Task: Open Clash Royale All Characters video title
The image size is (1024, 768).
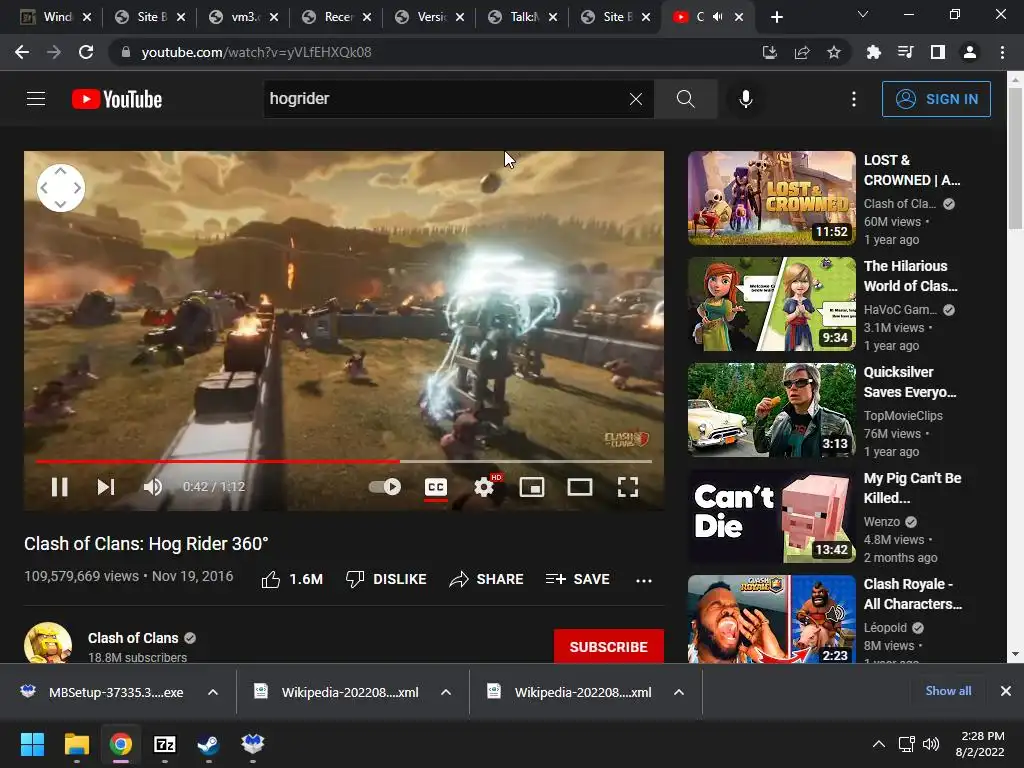Action: pos(912,594)
